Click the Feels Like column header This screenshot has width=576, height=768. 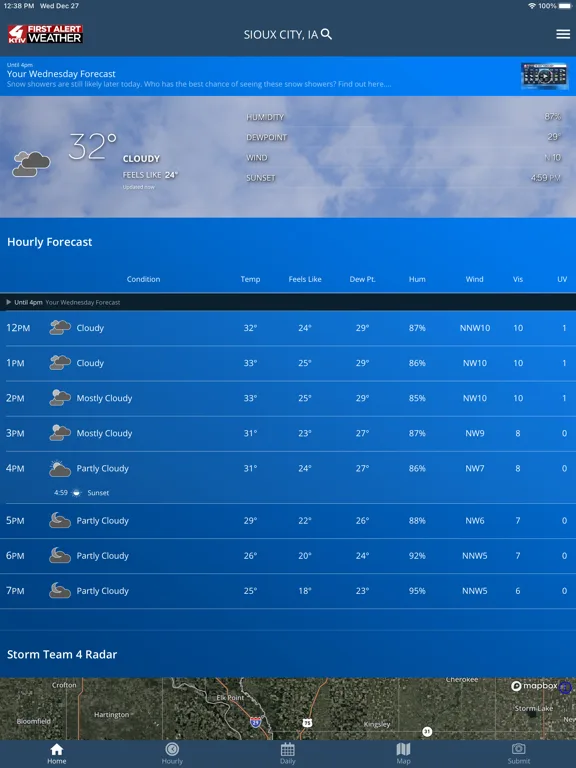pos(305,279)
